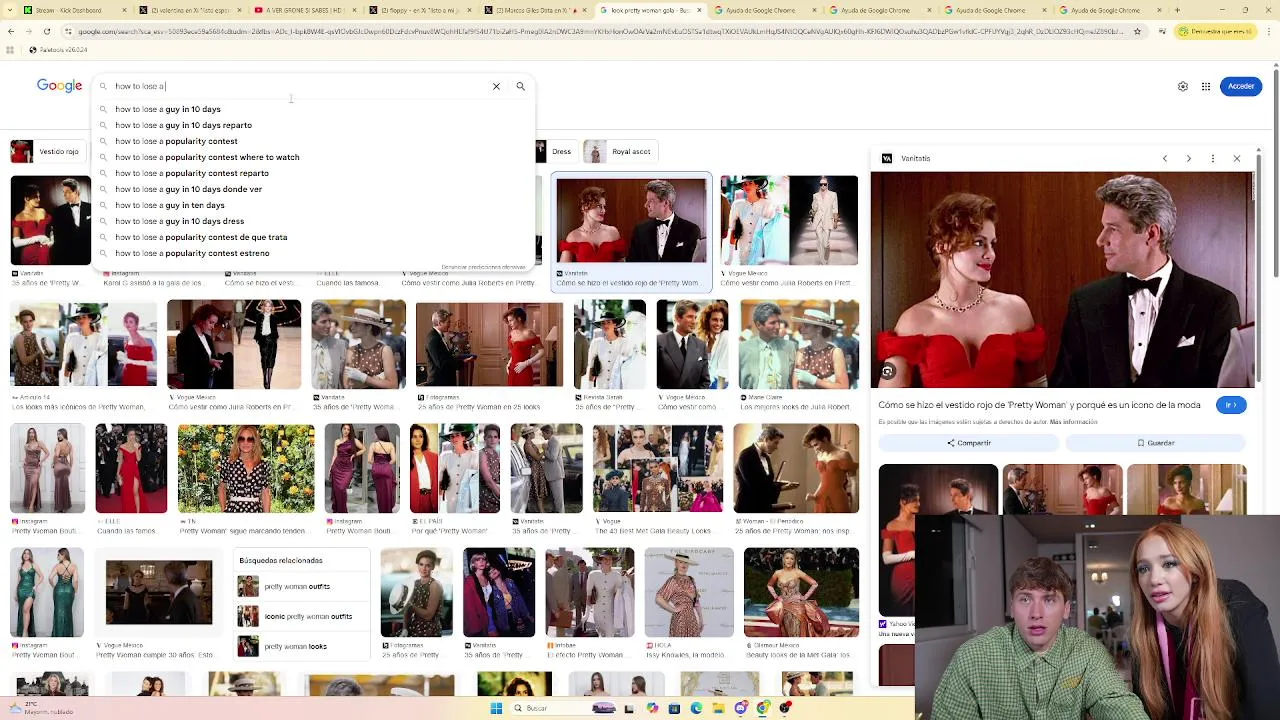Open Microsoft Edge from the taskbar

[x=696, y=708]
